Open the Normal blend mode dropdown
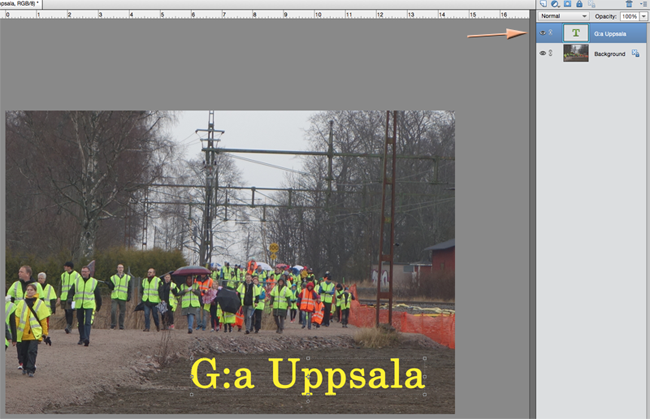Screen dimensions: 650x419 (563, 16)
